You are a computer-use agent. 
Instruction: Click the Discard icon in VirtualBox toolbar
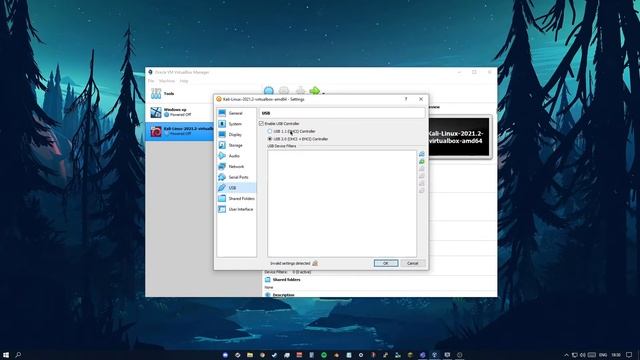pyautogui.click(x=300, y=91)
